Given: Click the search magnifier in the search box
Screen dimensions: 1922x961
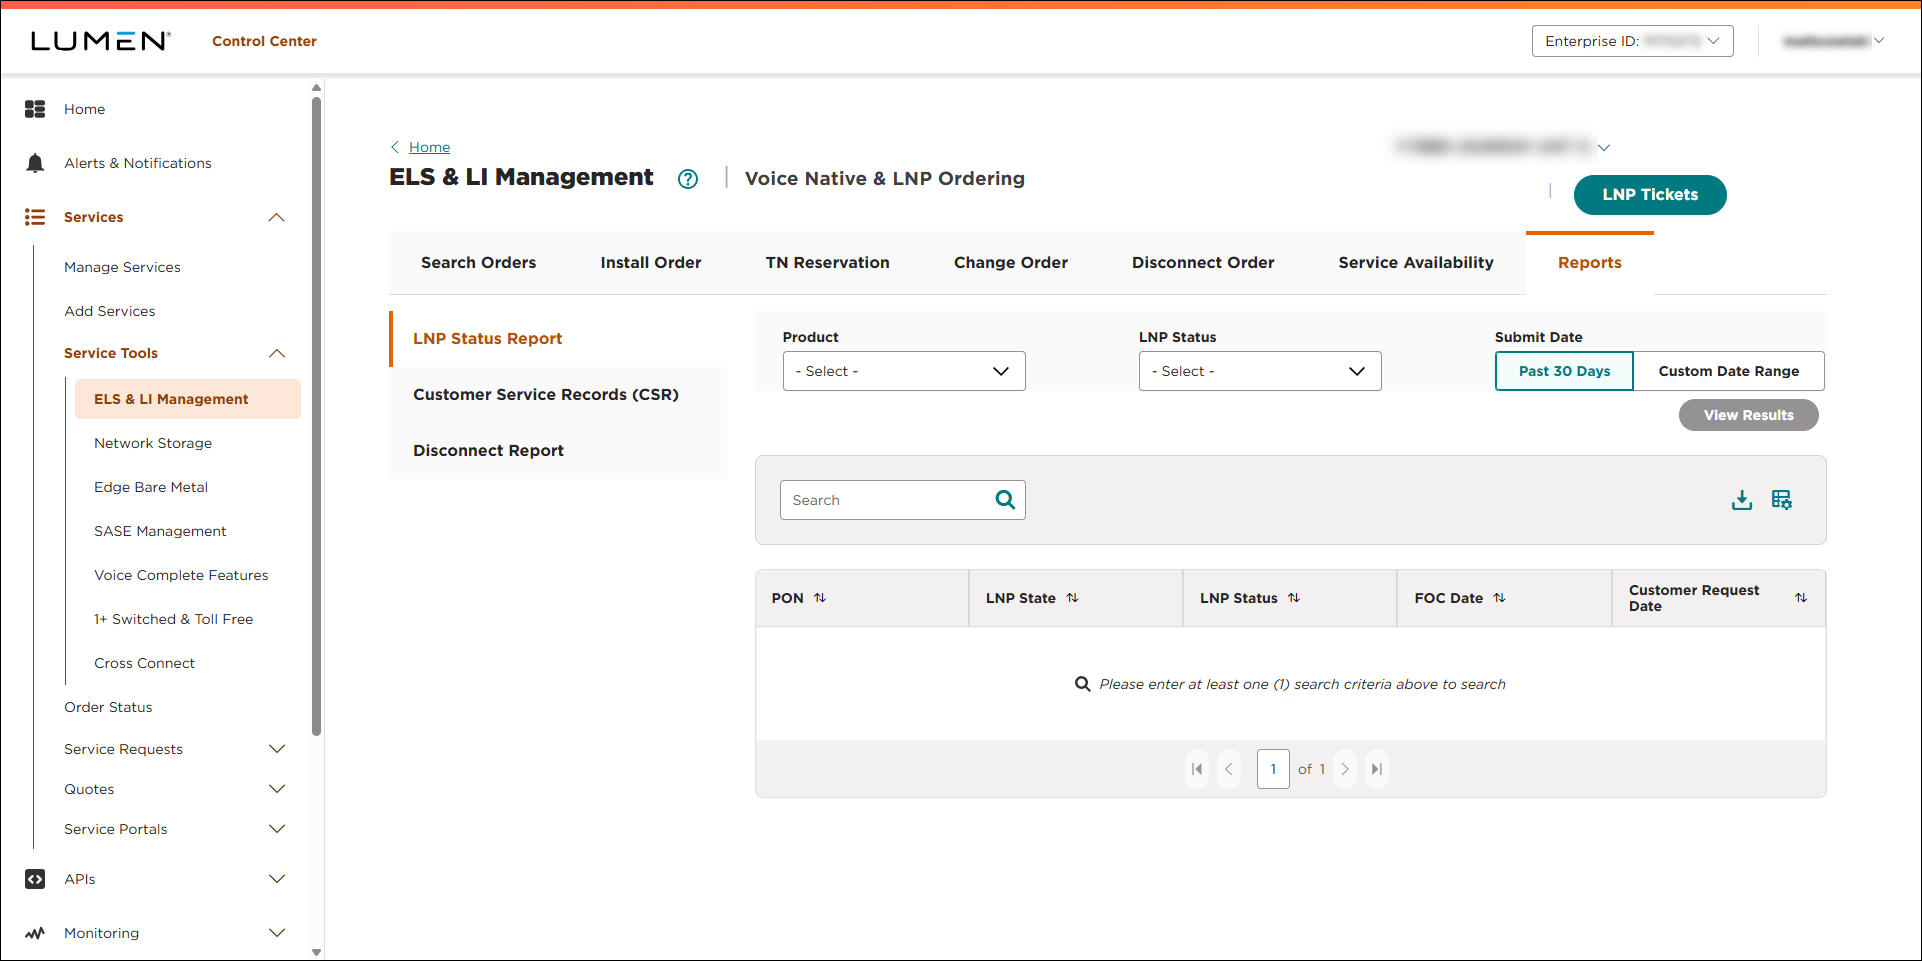Looking at the screenshot, I should coord(1004,499).
